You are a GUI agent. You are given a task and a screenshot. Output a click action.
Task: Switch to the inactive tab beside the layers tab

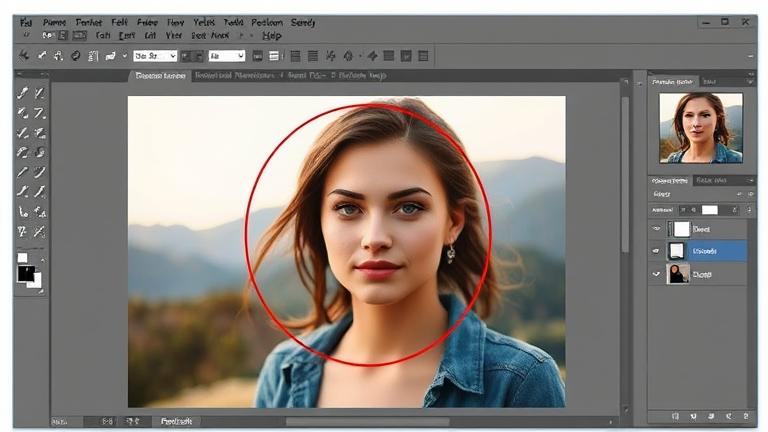click(711, 181)
